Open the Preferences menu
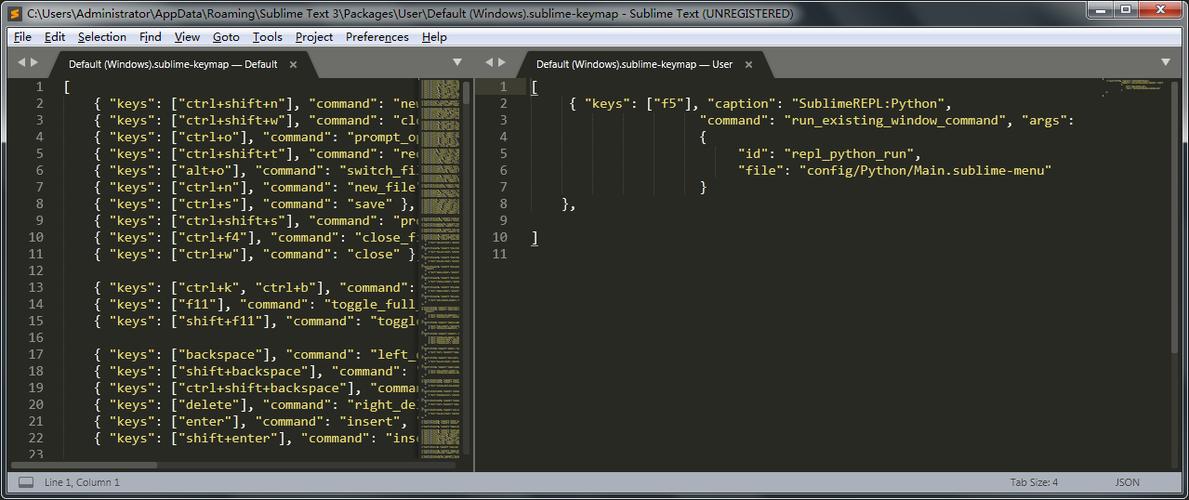The width and height of the screenshot is (1189, 500). tap(377, 36)
